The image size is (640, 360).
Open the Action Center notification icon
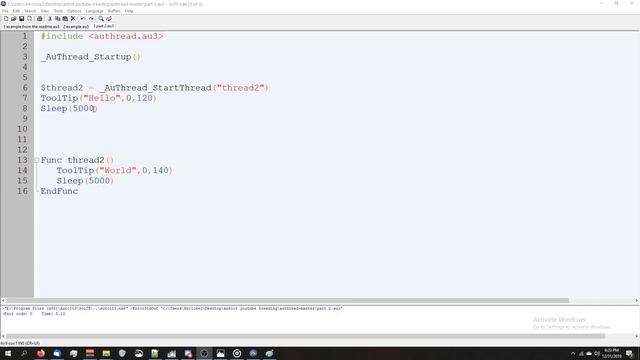click(629, 353)
